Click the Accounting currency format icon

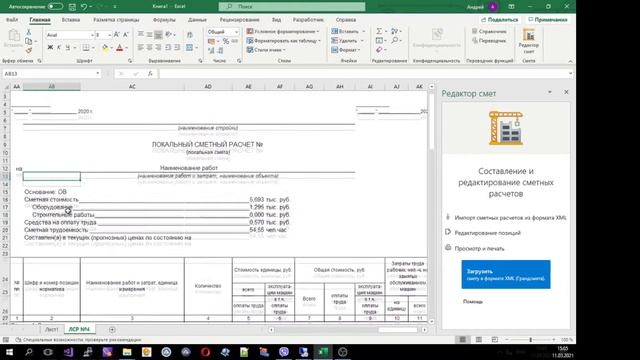pos(211,41)
